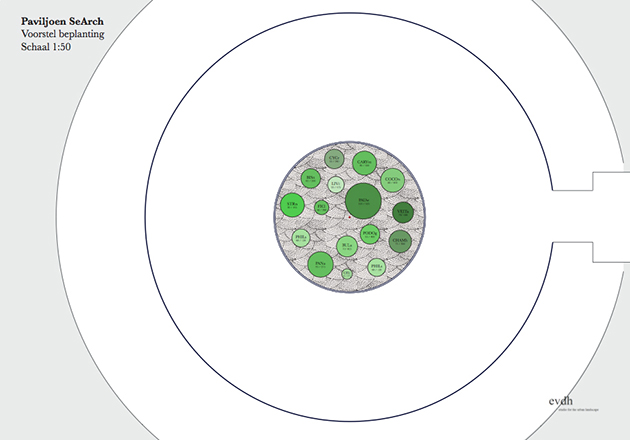Click the evdh studio logo
The width and height of the screenshot is (630, 440).
pos(563,403)
